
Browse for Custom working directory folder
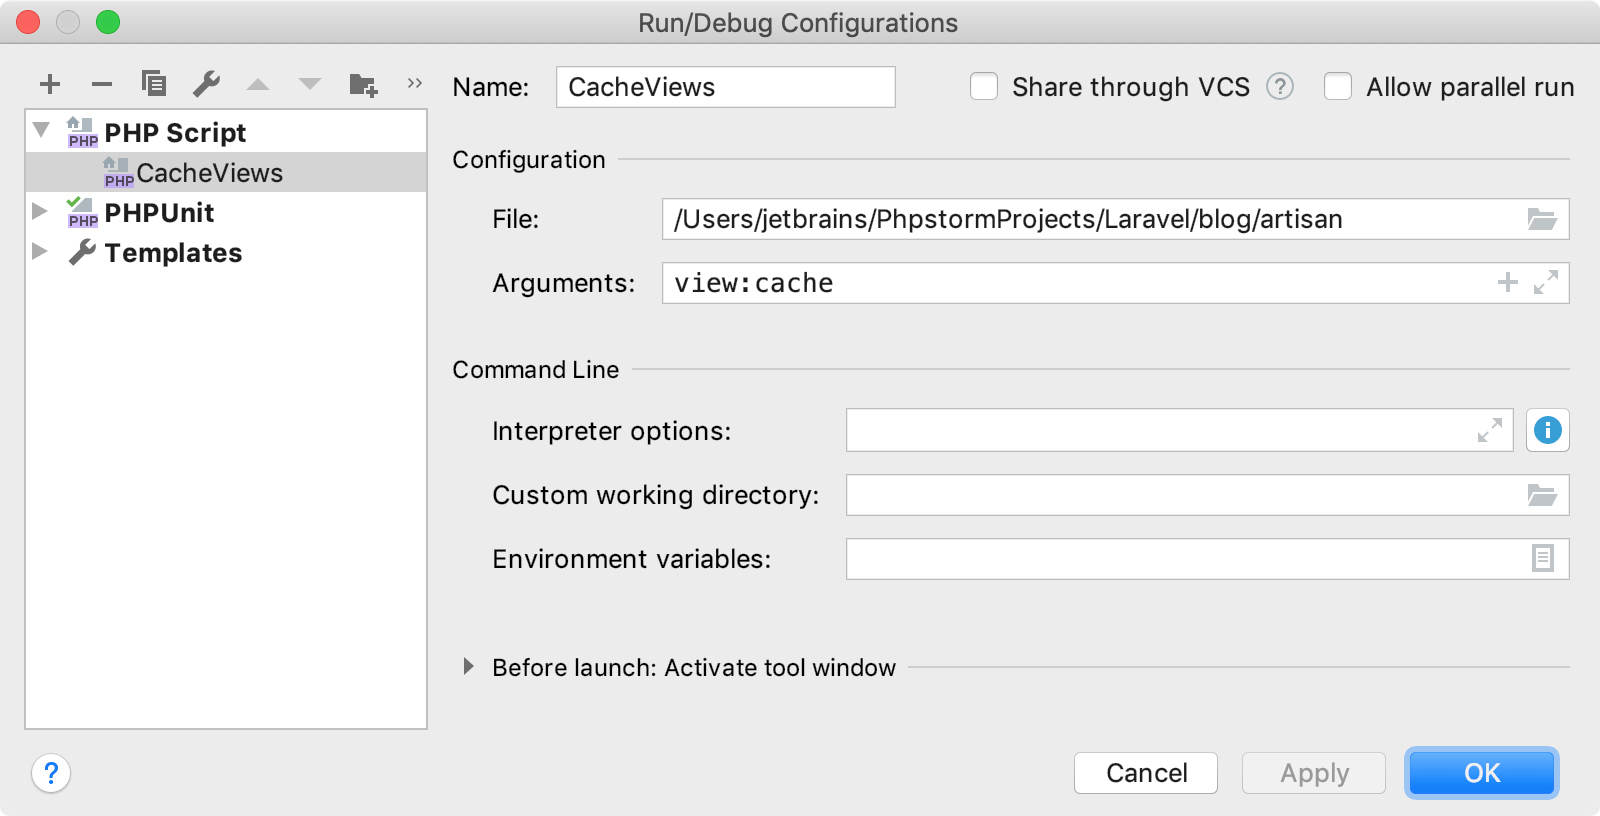[x=1542, y=495]
